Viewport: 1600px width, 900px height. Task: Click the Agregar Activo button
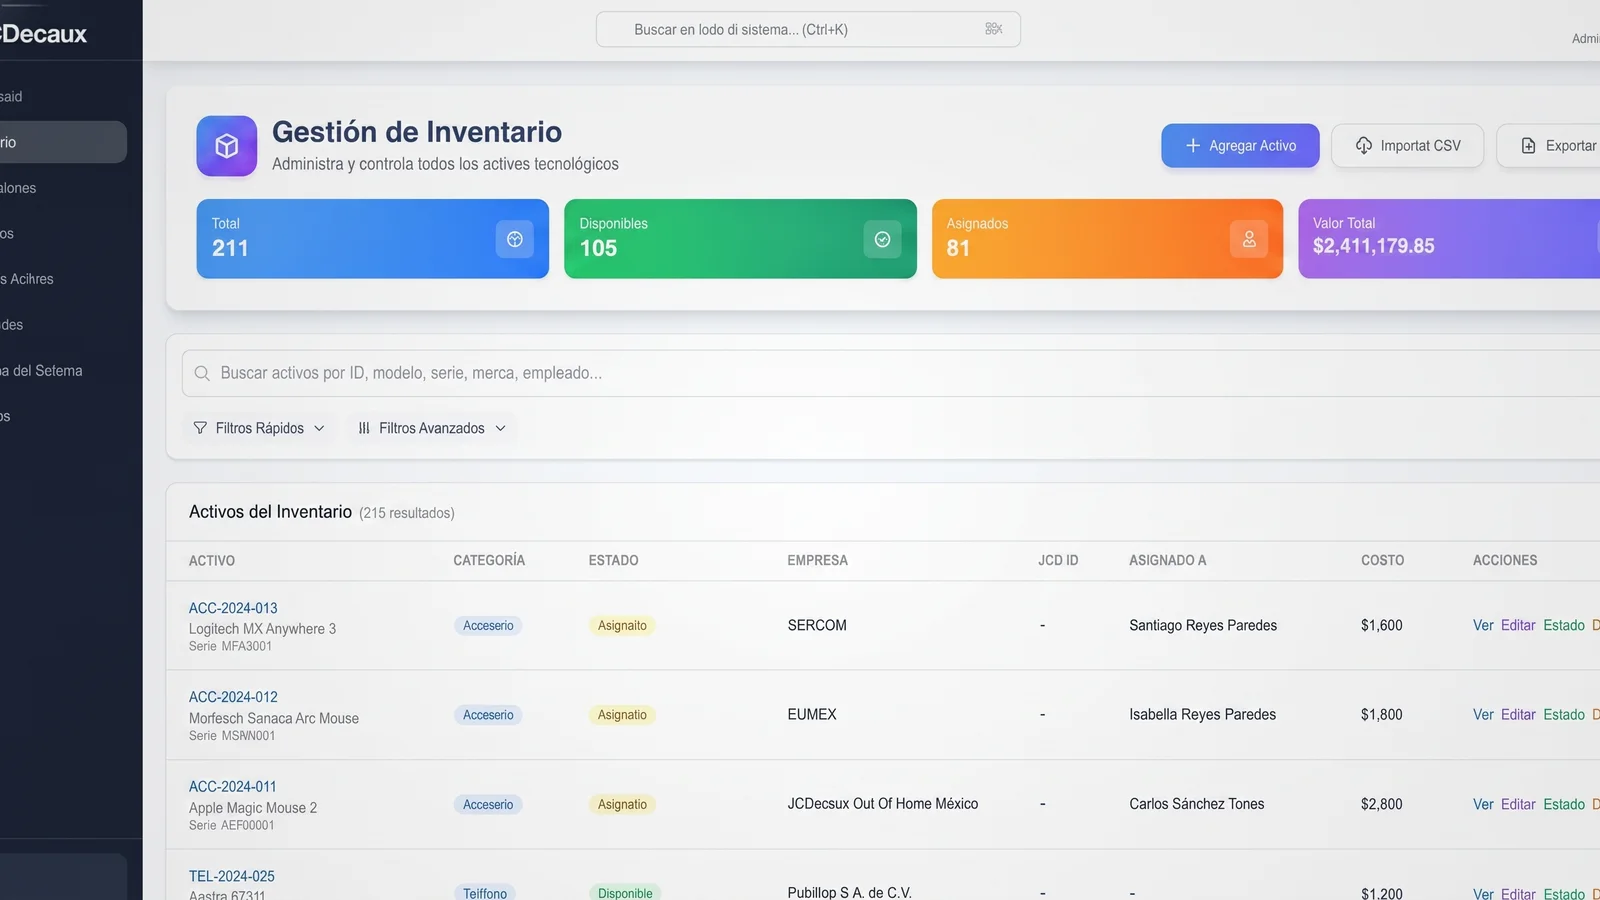pos(1240,146)
